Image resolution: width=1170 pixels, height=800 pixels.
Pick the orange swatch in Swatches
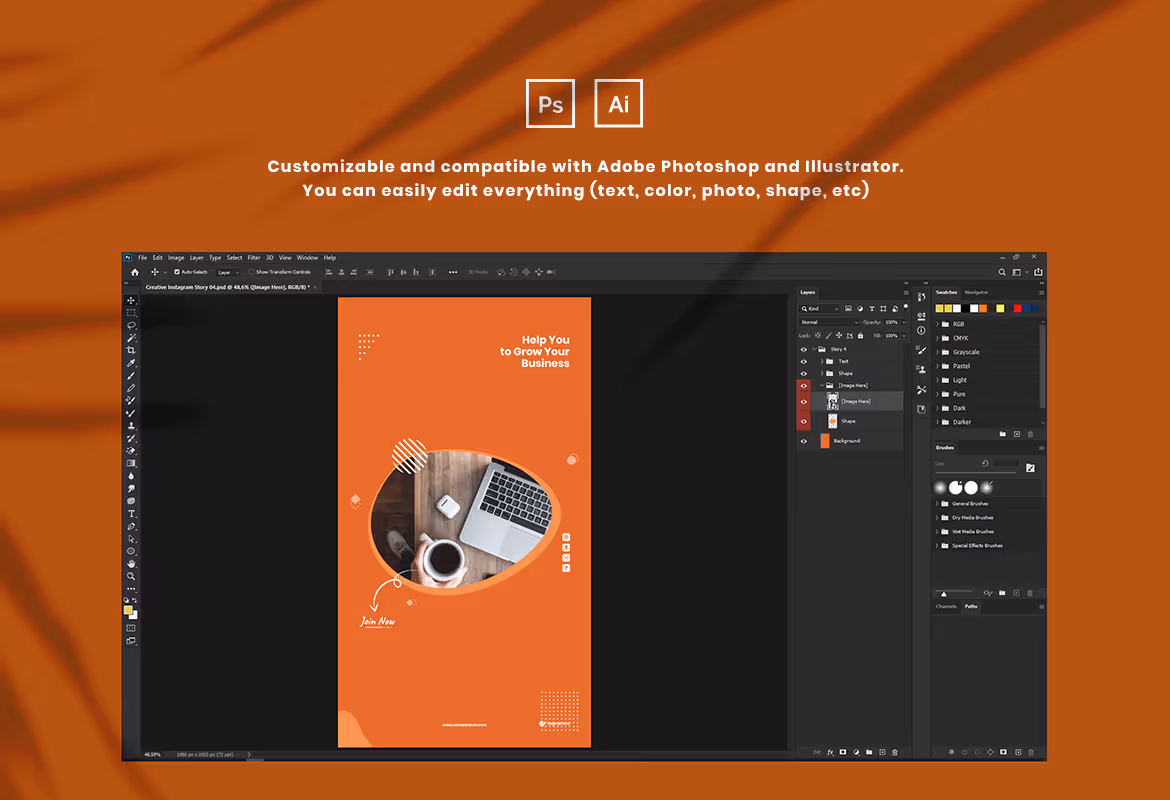click(983, 308)
